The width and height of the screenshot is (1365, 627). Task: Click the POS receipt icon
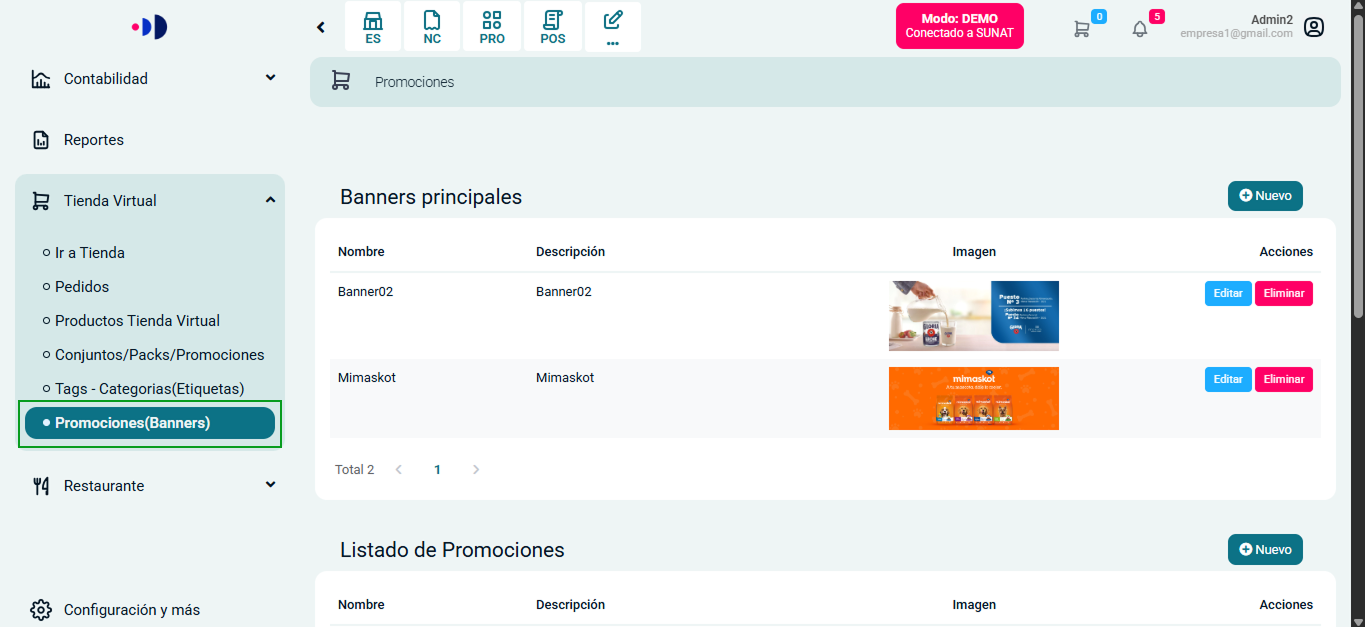552,27
